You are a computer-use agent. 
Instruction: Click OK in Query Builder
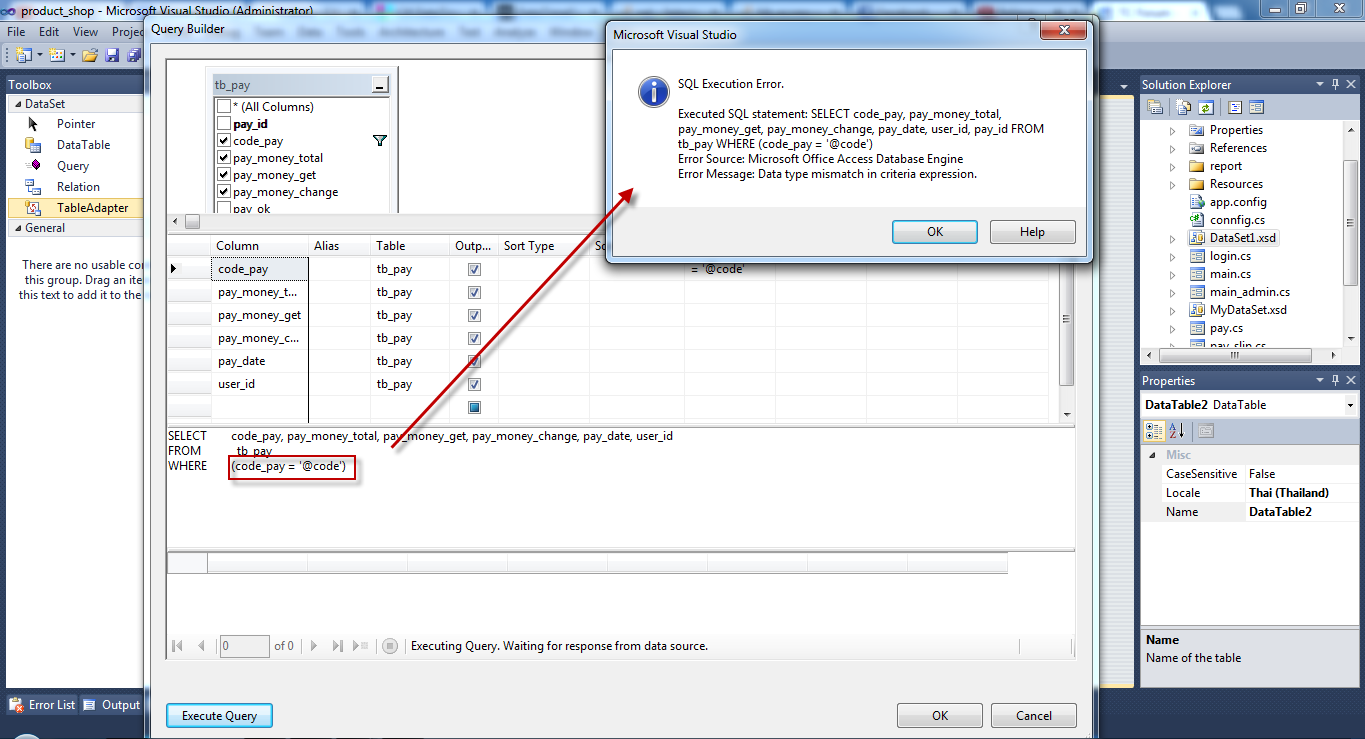[x=940, y=716]
